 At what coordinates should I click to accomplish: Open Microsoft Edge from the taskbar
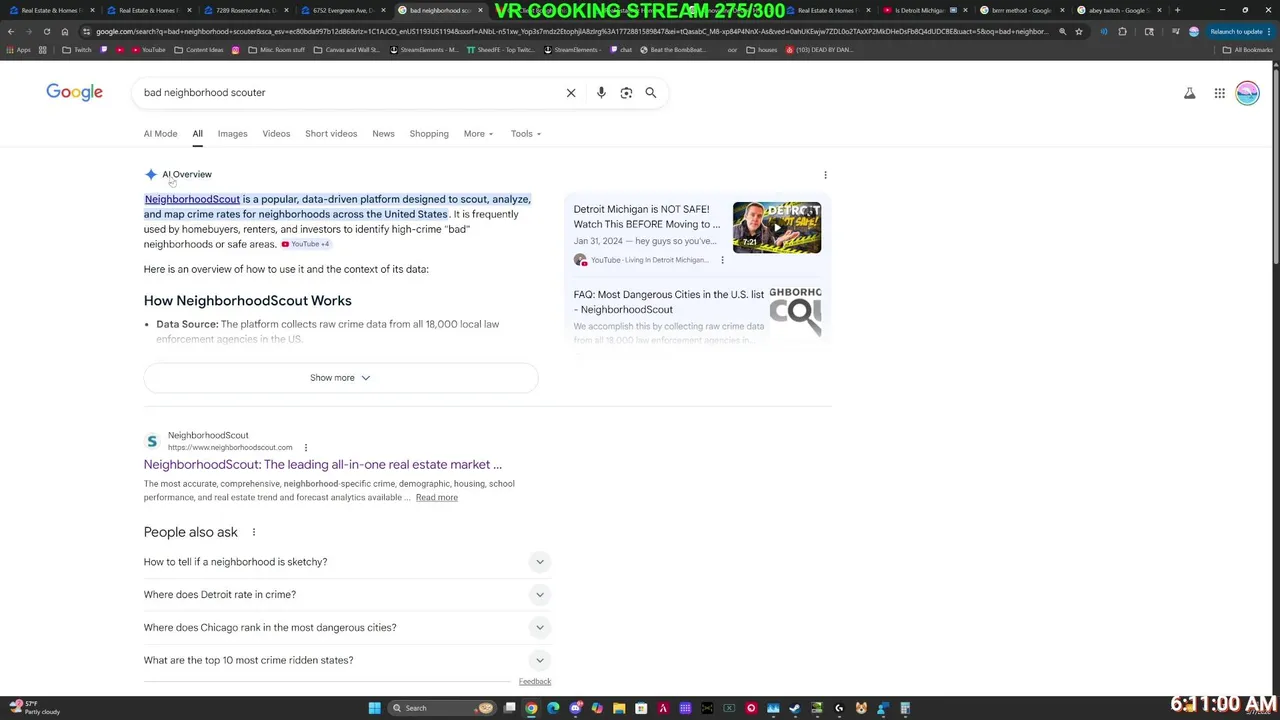[553, 708]
